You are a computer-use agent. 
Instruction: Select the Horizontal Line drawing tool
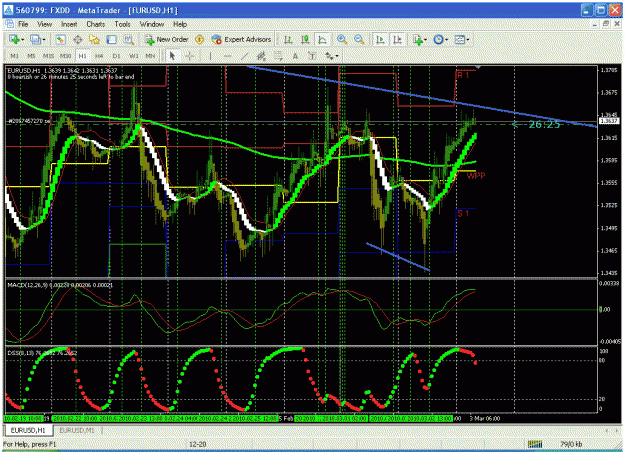[228, 56]
